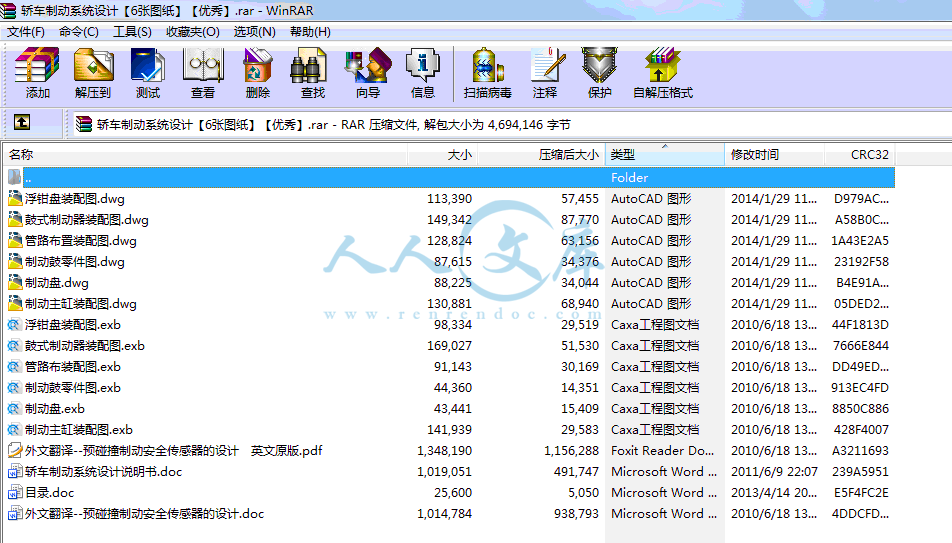Click the Folder type cell in the '..' row

[630, 177]
